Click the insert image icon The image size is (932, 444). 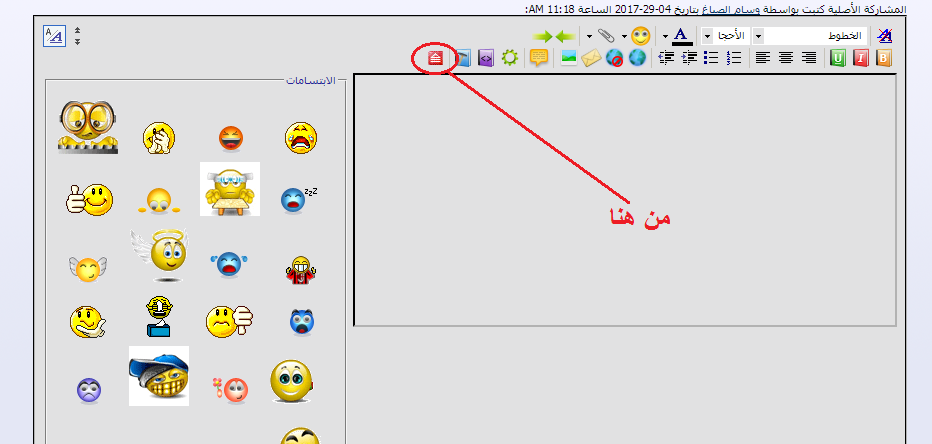pos(569,58)
